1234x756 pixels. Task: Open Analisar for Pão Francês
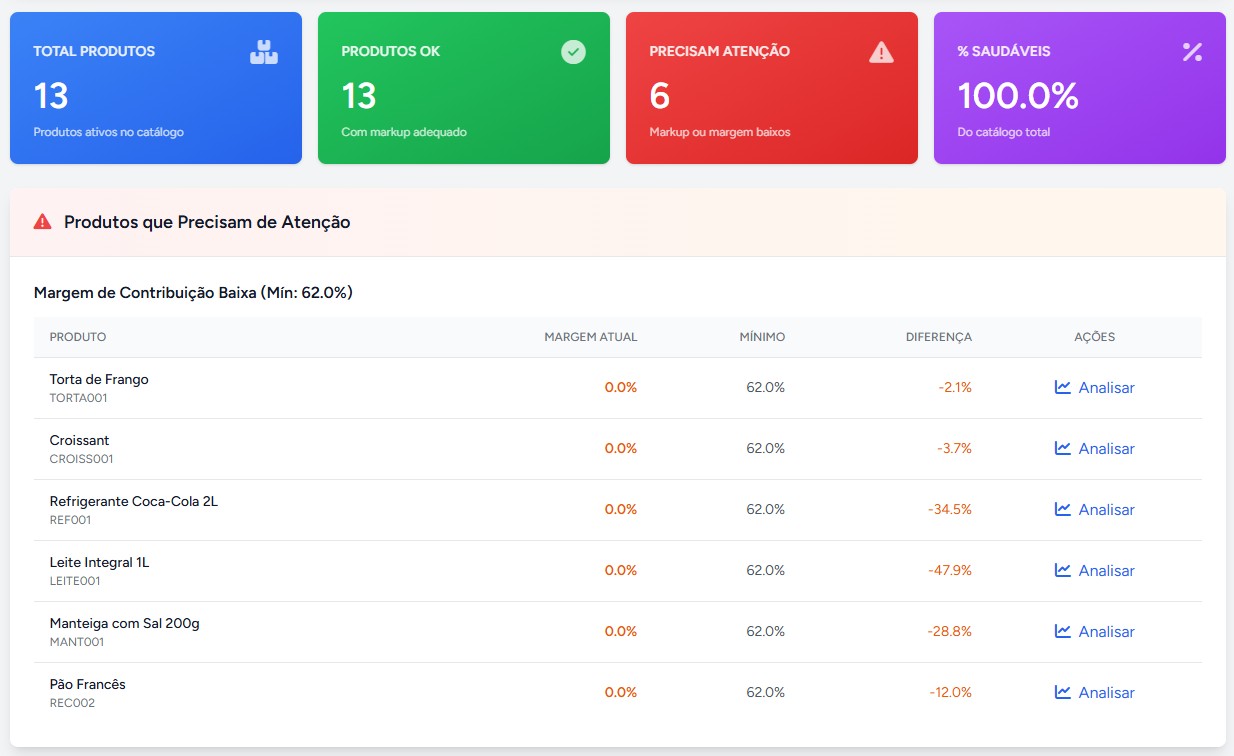[1105, 693]
